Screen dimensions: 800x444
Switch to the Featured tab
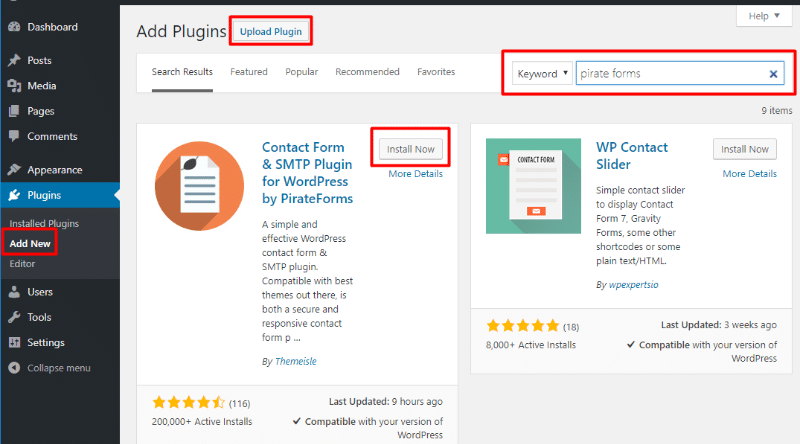tap(248, 72)
